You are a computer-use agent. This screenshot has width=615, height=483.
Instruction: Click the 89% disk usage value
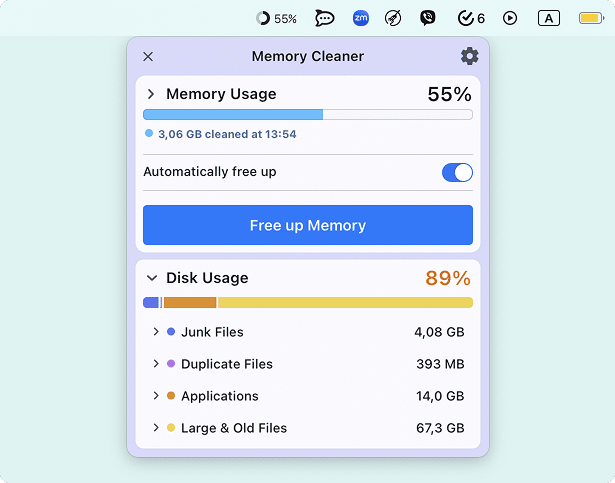click(448, 278)
